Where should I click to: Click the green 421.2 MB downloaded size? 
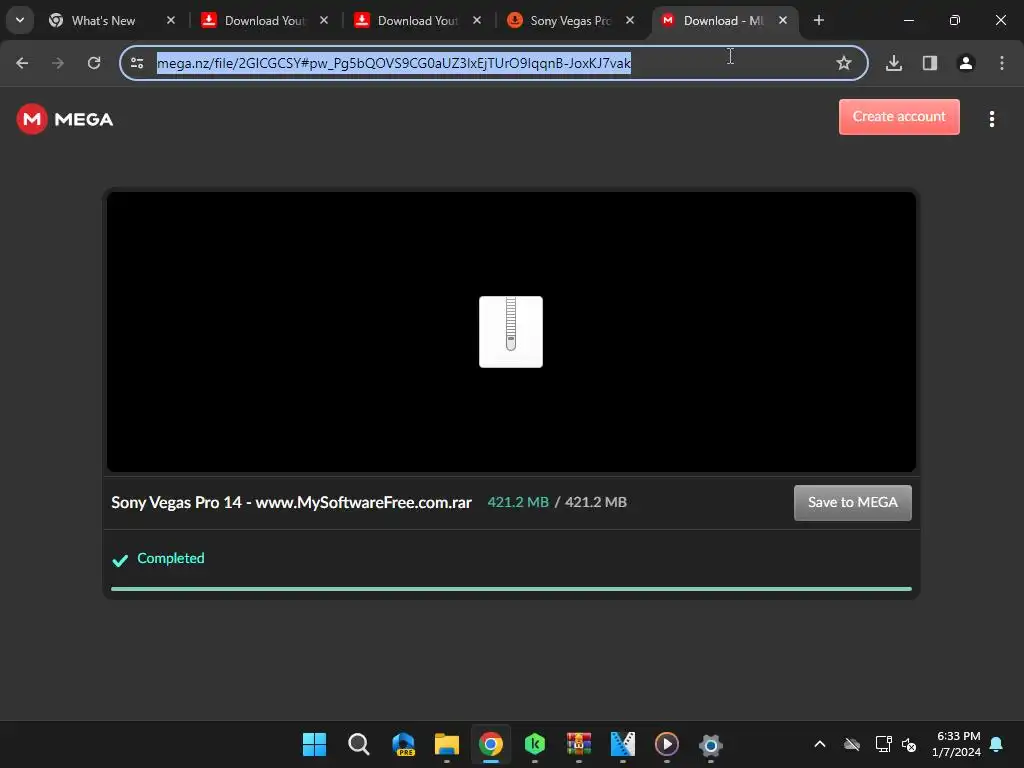click(518, 502)
